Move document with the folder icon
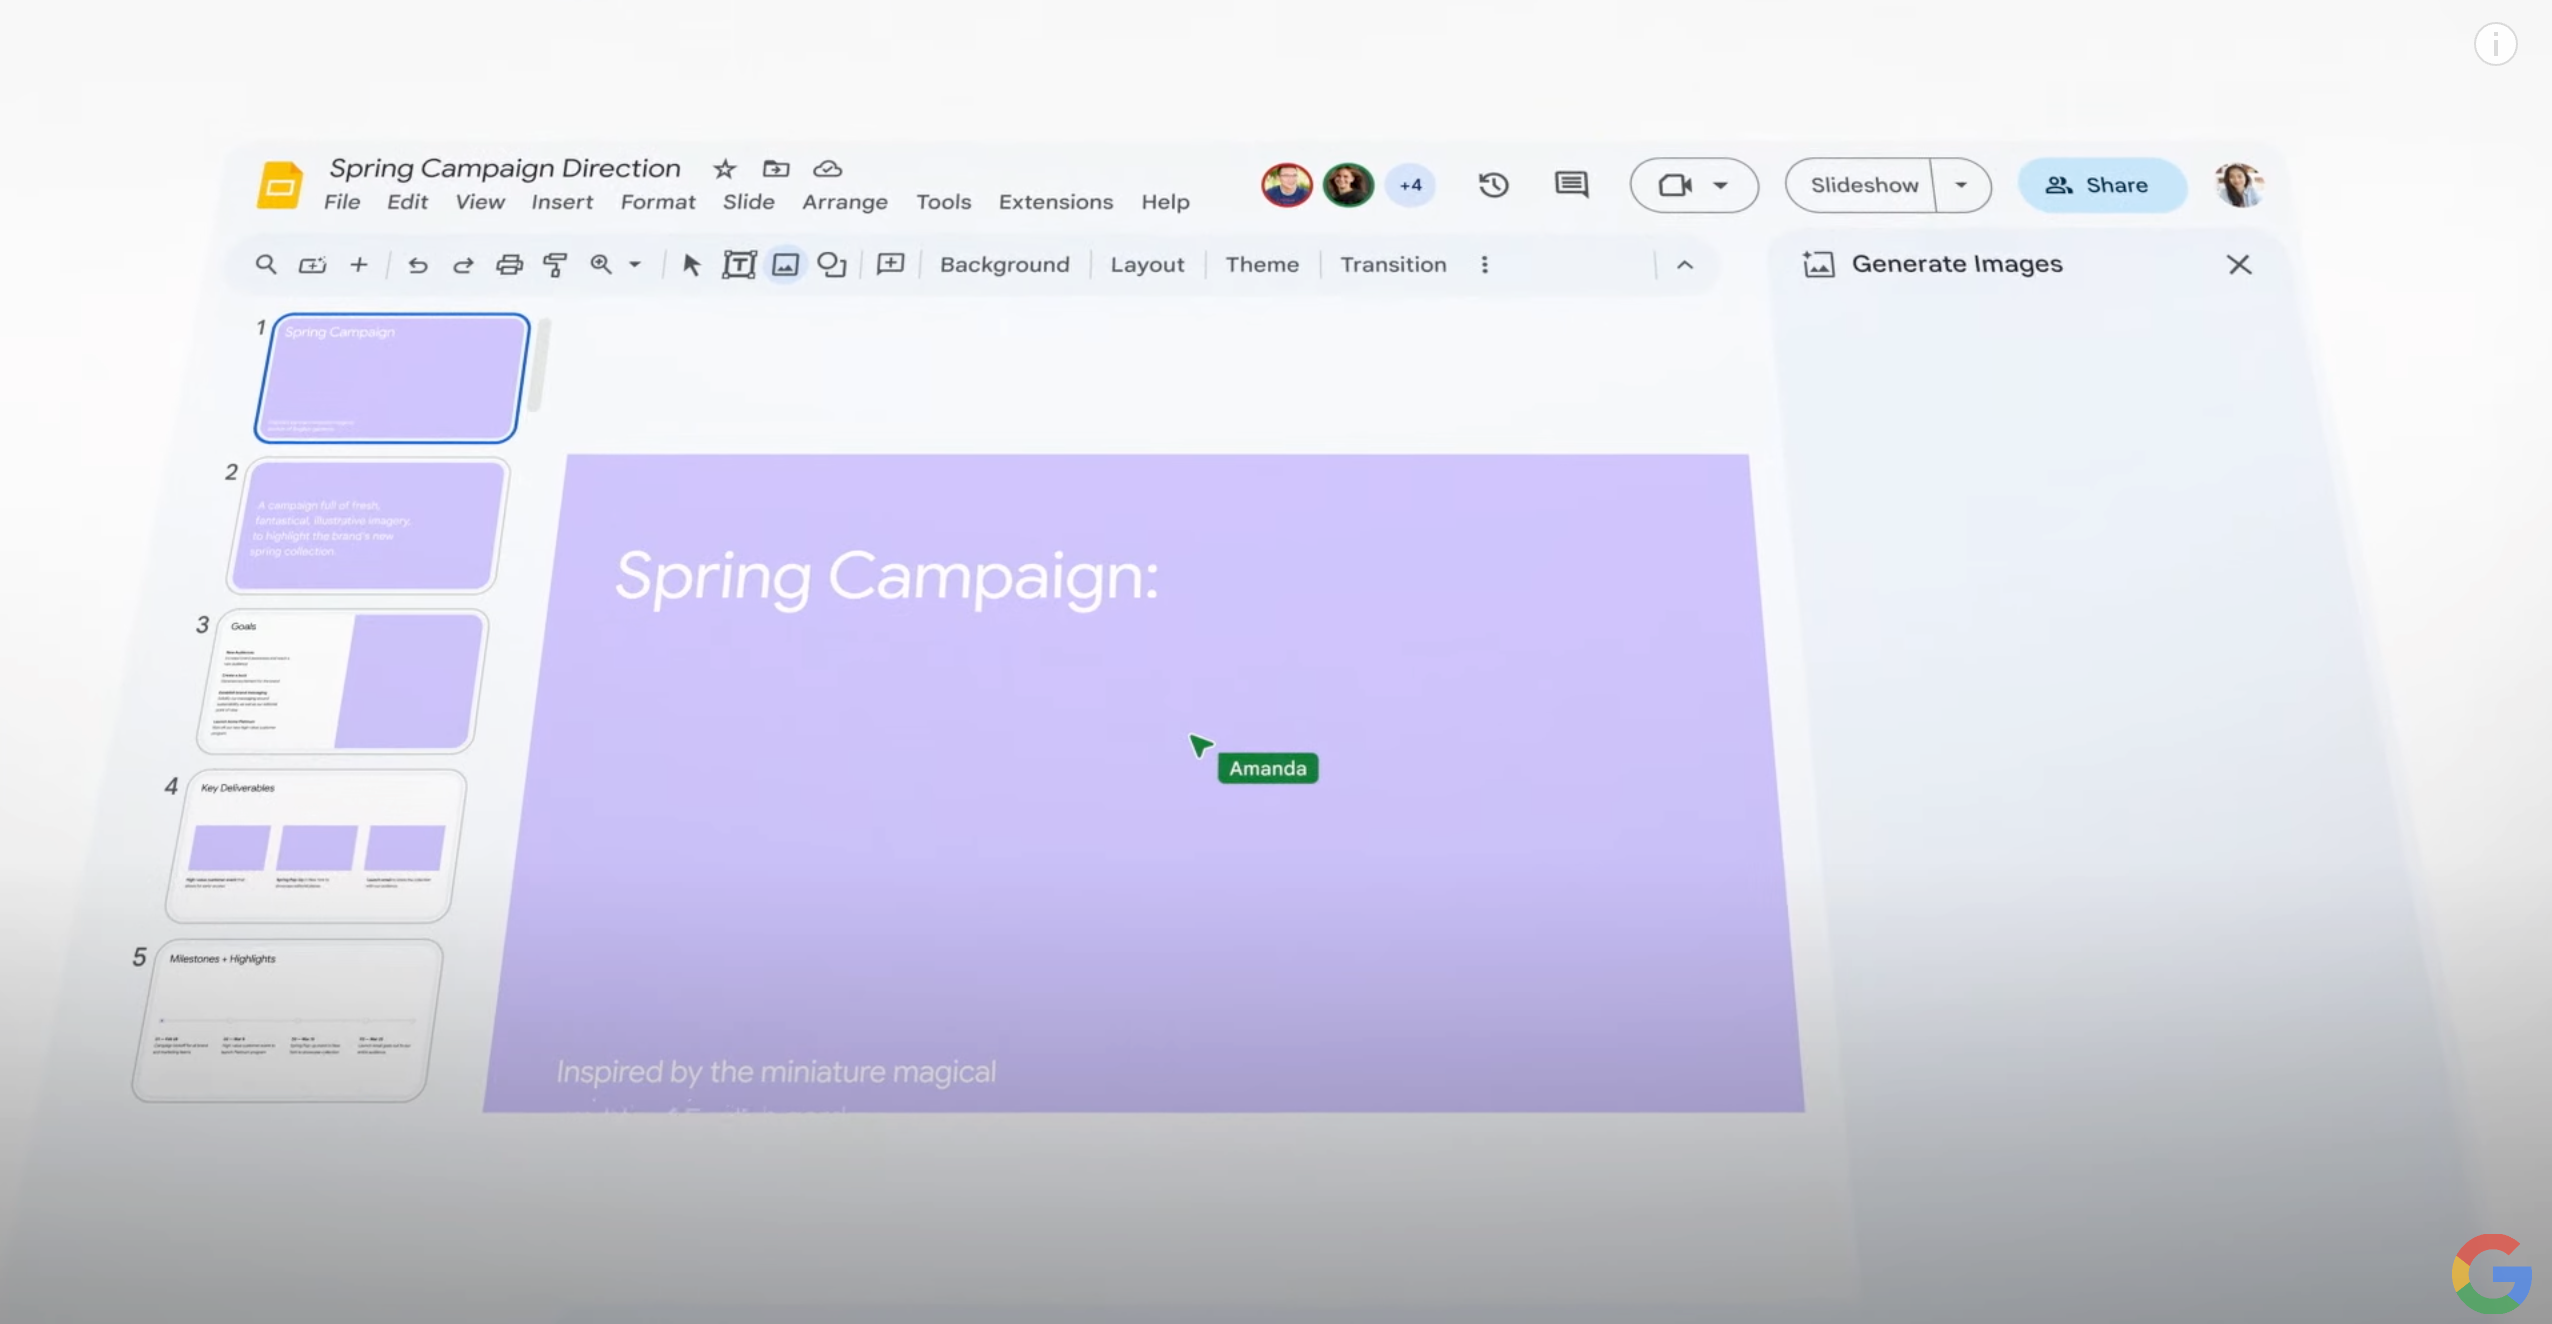 coord(776,169)
